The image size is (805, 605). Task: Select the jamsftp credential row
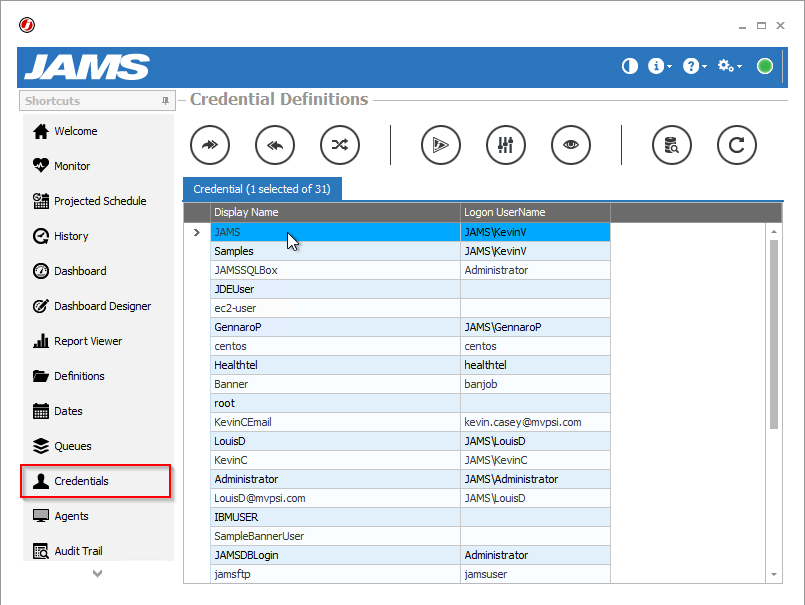pyautogui.click(x=410, y=574)
